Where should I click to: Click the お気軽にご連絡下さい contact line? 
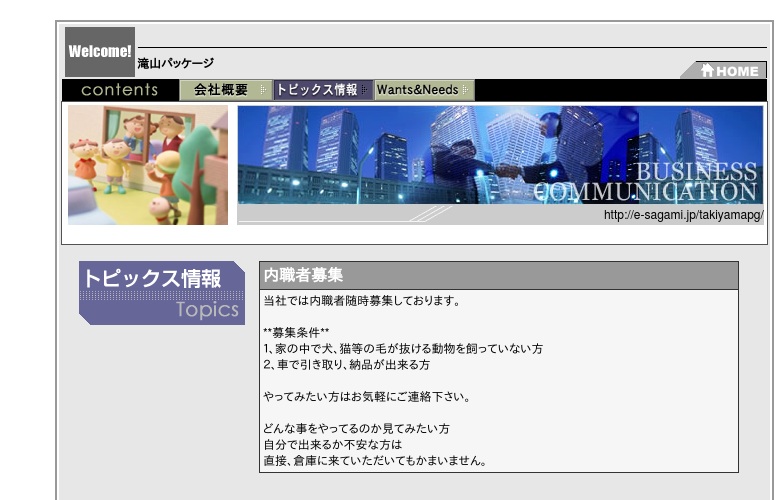pyautogui.click(x=366, y=397)
